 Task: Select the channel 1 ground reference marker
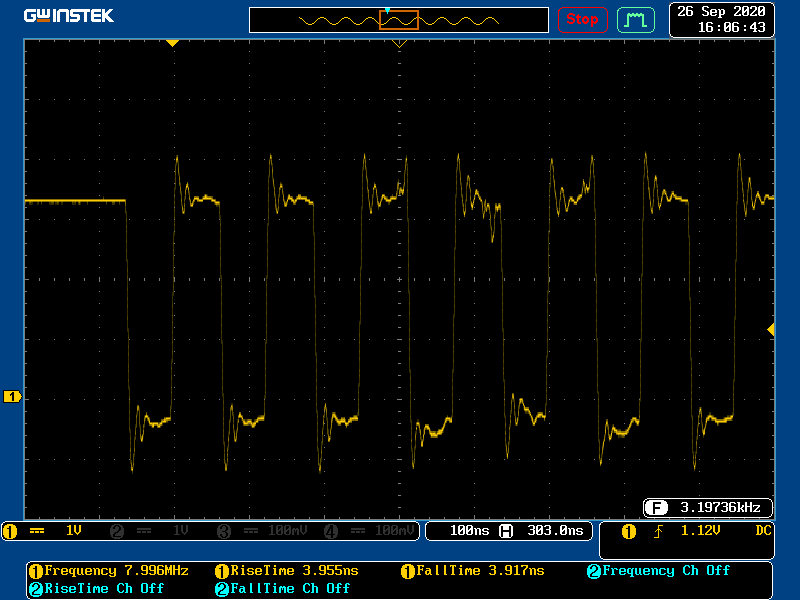(12, 397)
